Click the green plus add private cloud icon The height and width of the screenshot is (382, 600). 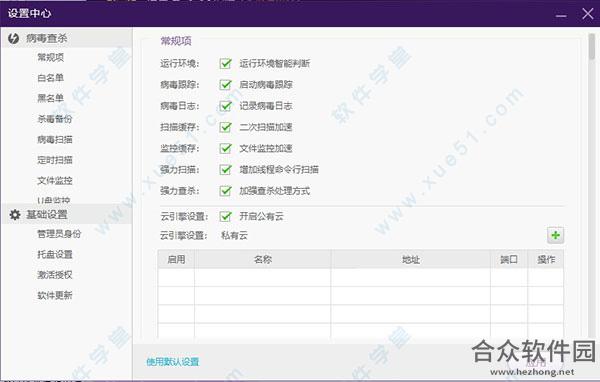coord(556,235)
